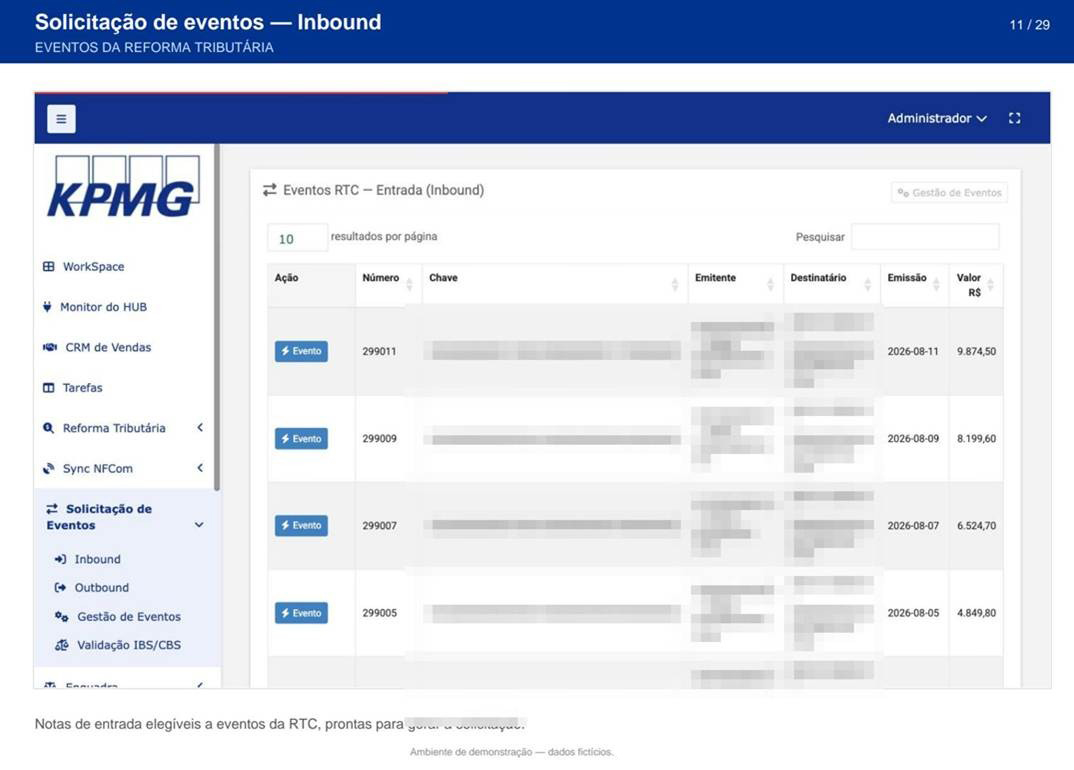Open Monitor do HUB in the sidebar

(95, 307)
